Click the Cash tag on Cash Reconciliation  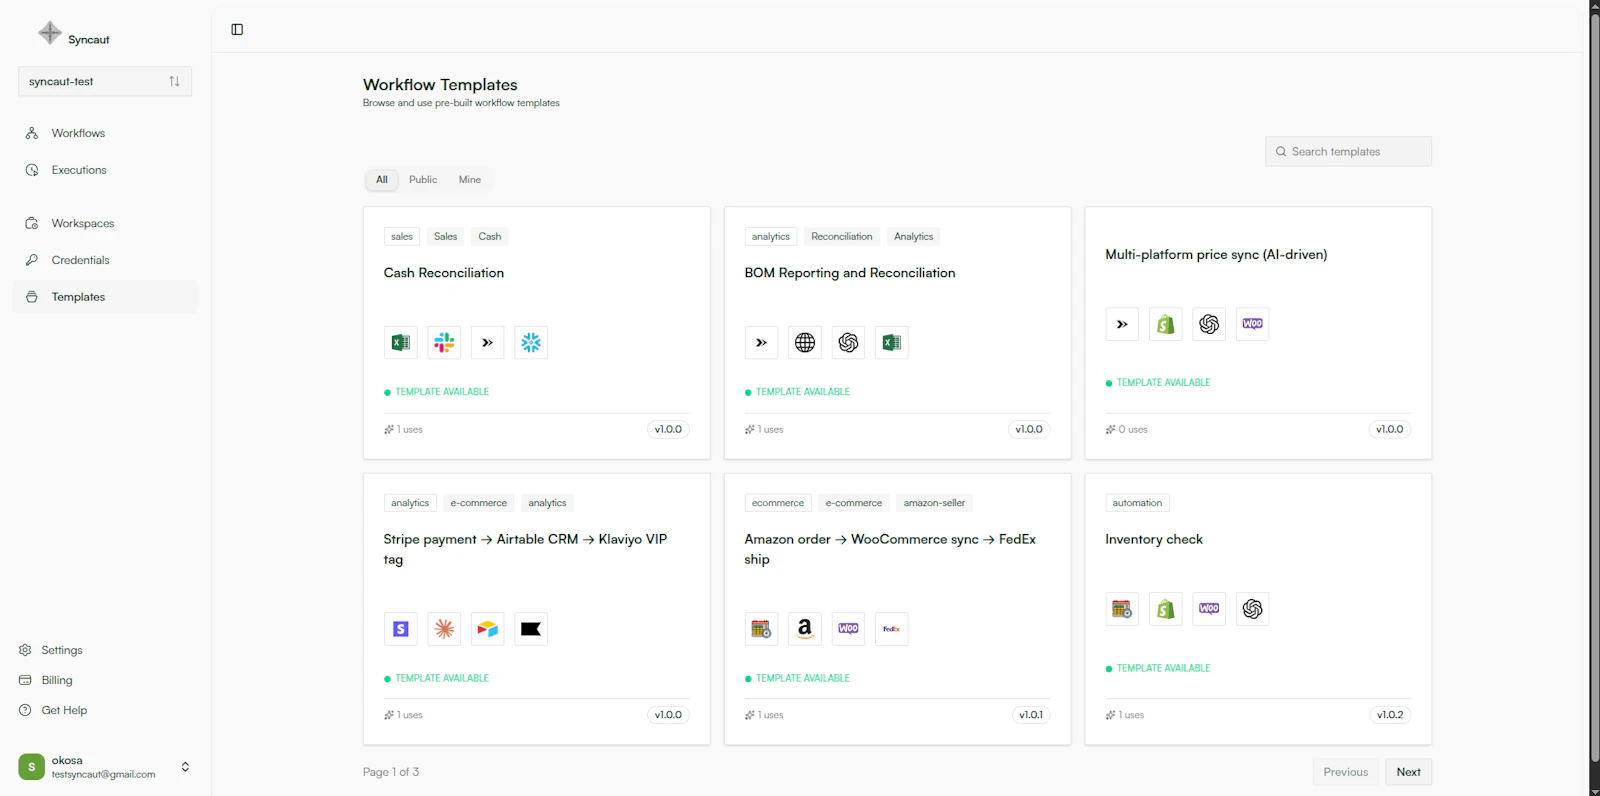[490, 237]
